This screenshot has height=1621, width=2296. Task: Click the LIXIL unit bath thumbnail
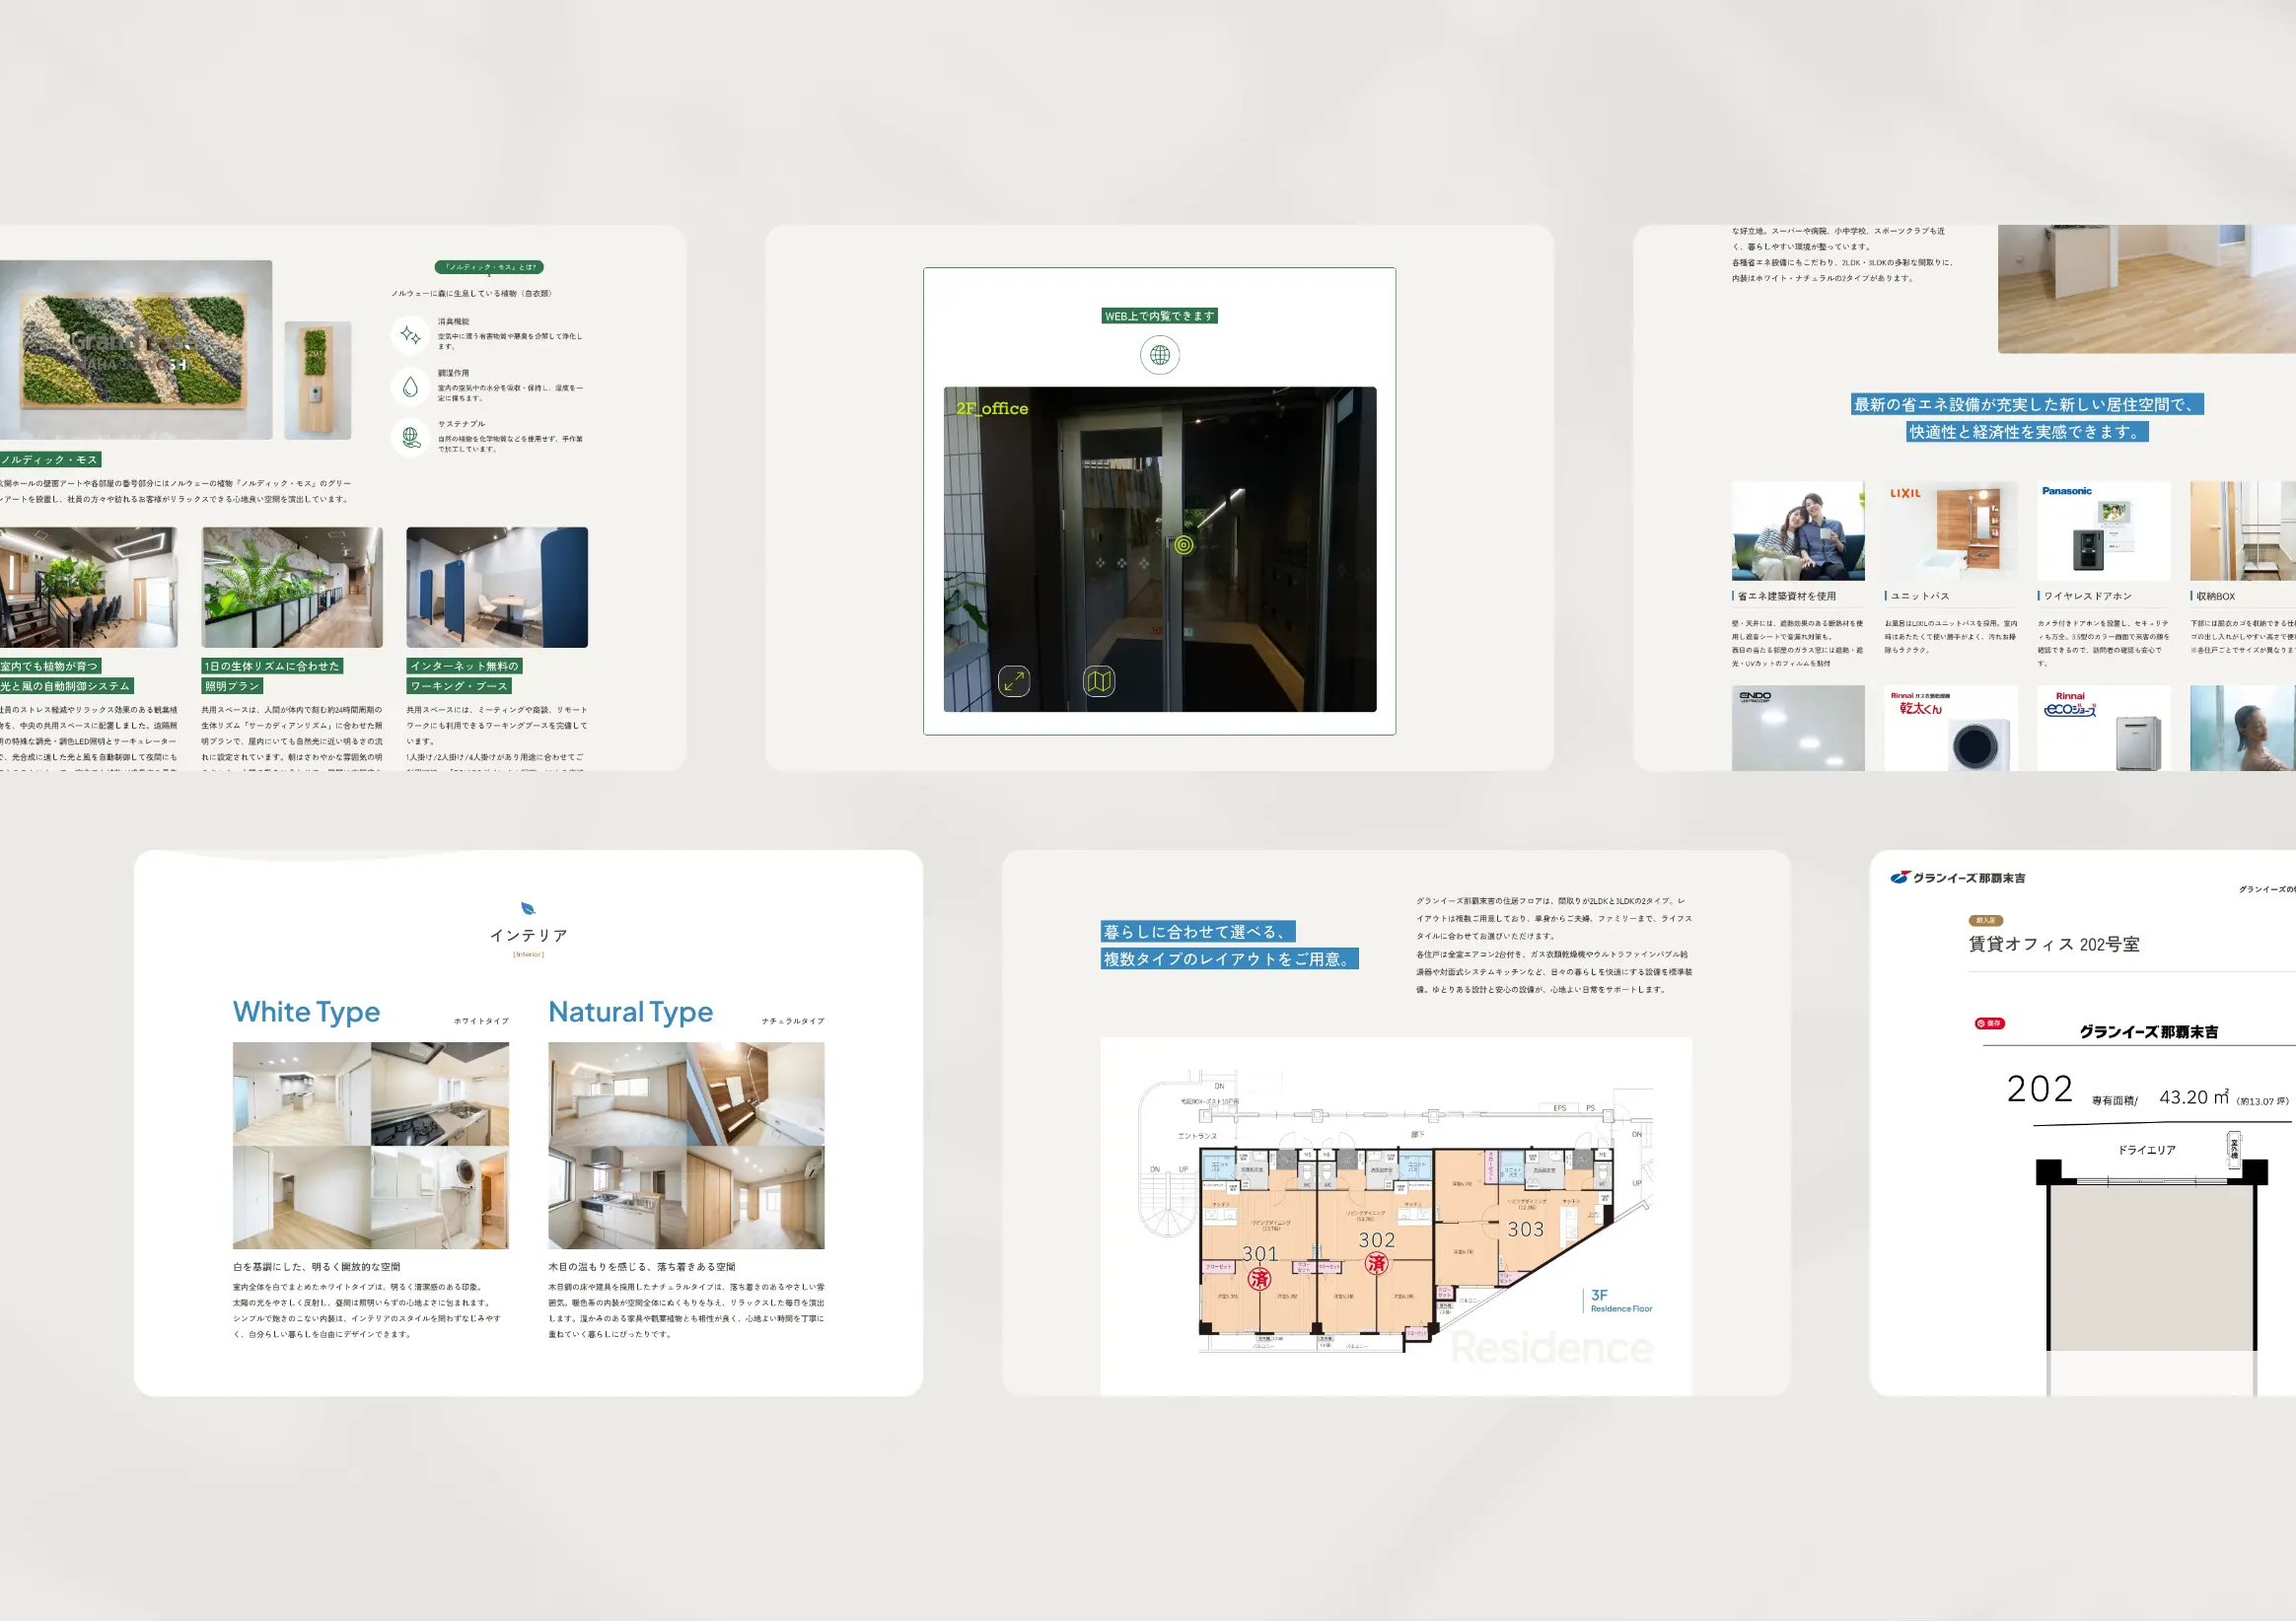[x=1950, y=531]
